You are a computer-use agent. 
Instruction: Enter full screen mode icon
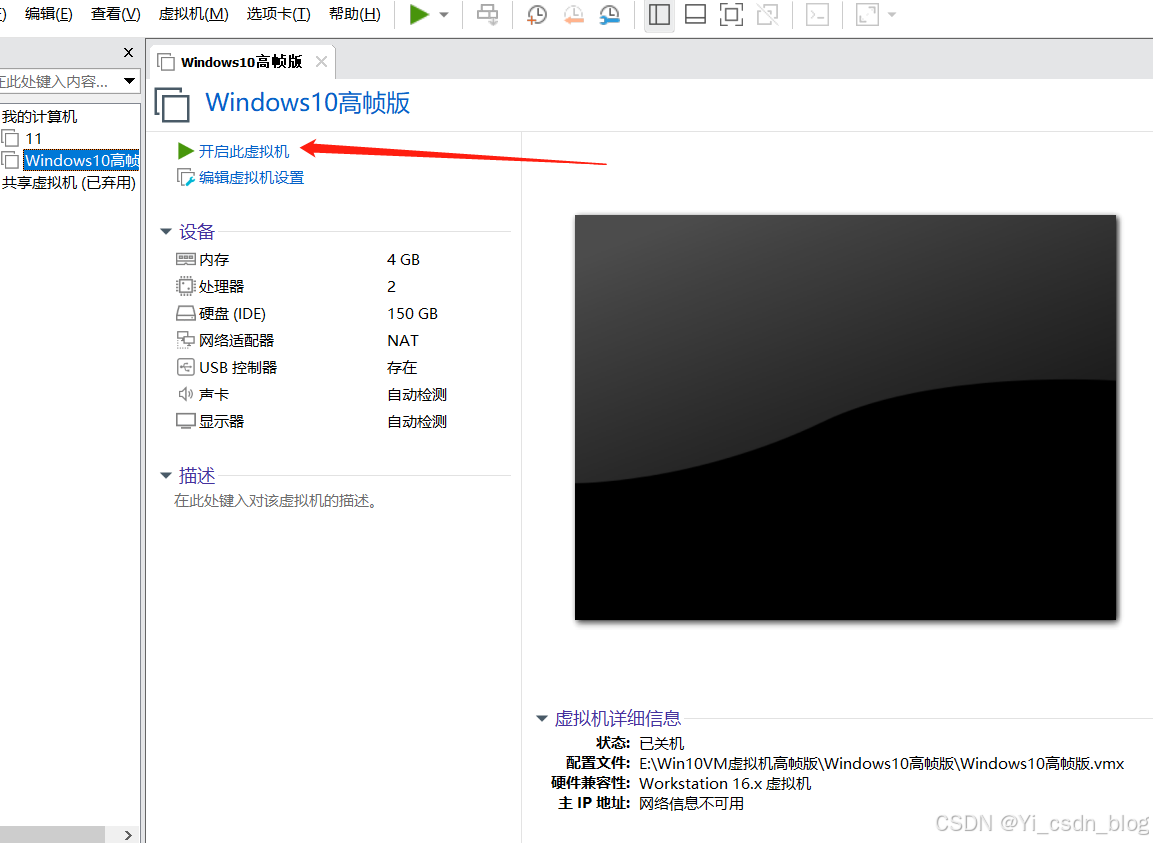tap(731, 15)
